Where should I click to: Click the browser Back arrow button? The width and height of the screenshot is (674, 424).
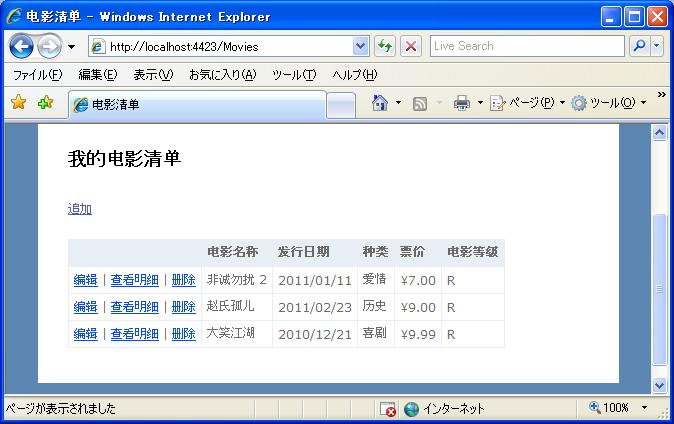click(21, 46)
